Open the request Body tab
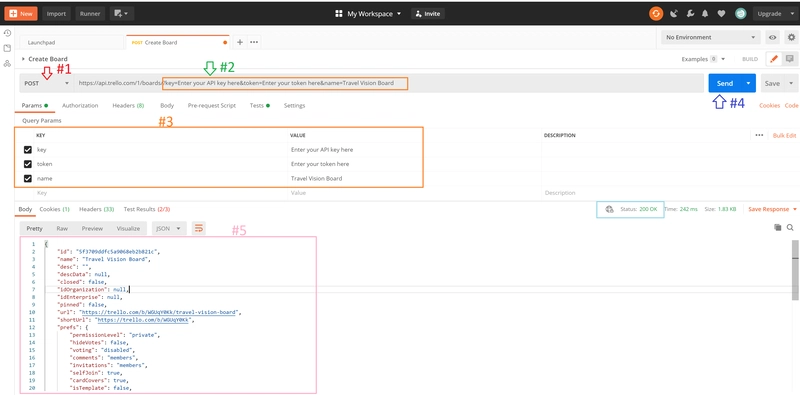 tap(167, 106)
